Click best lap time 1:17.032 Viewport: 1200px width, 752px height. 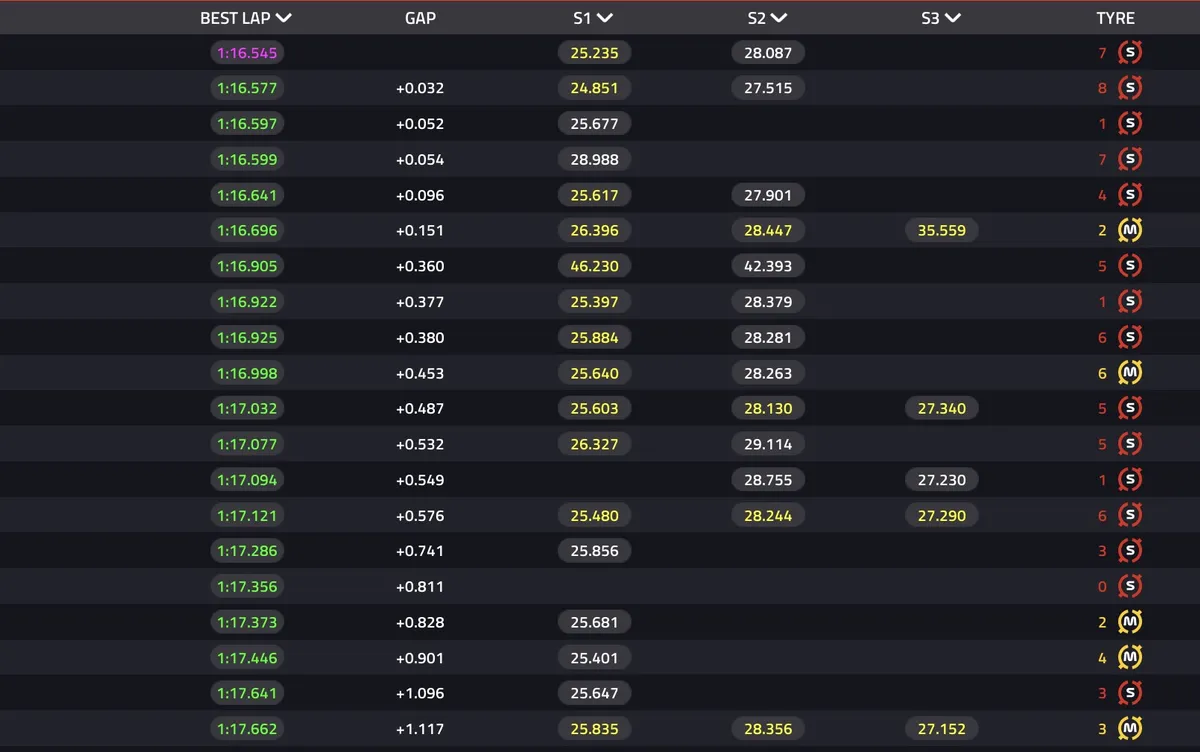[x=247, y=408]
